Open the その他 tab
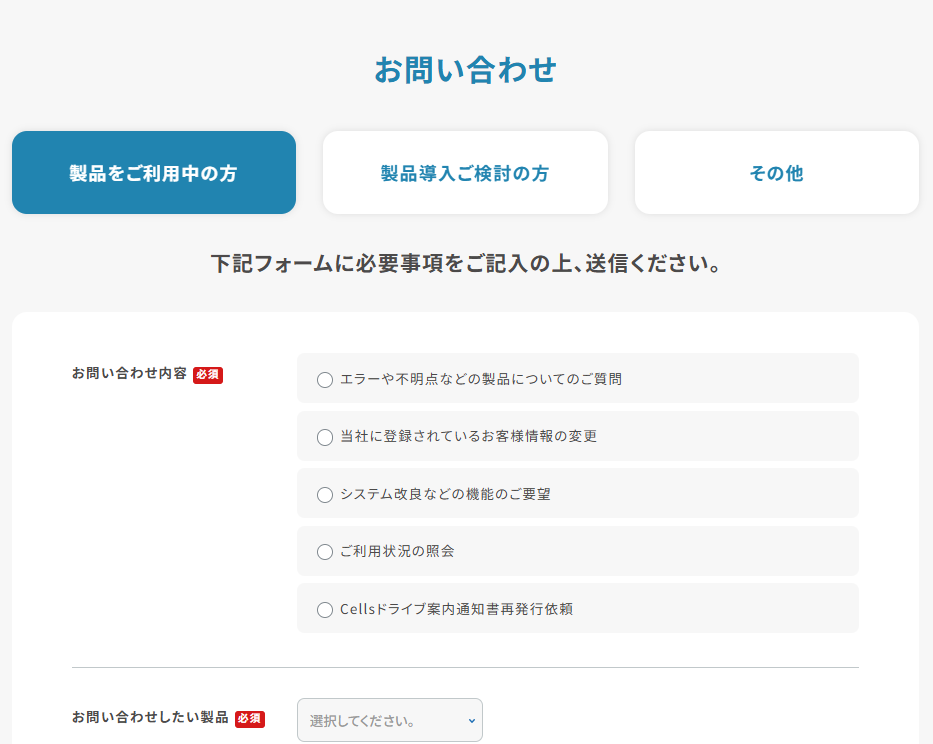 (777, 173)
